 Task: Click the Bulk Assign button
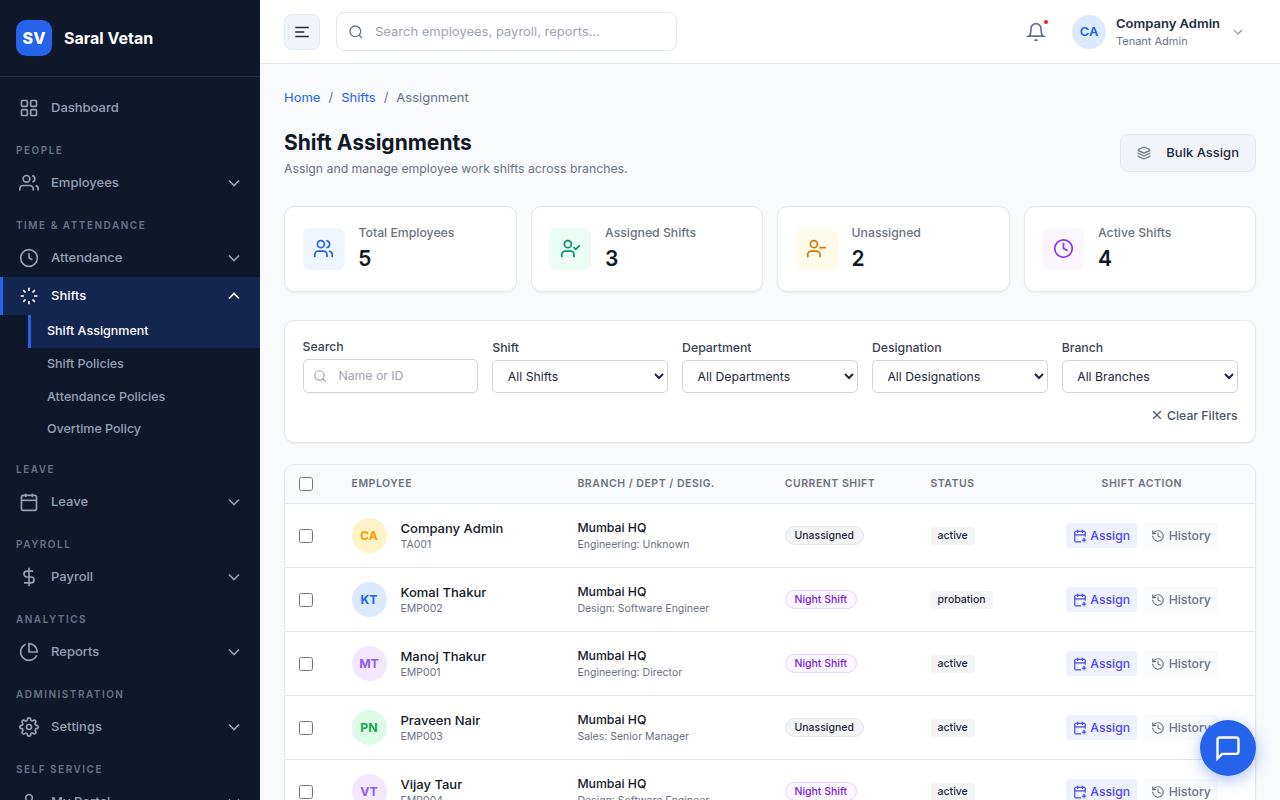pos(1188,153)
